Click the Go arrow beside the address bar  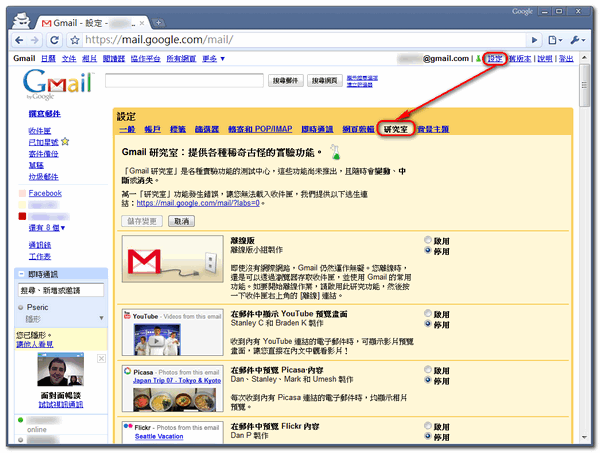click(535, 40)
